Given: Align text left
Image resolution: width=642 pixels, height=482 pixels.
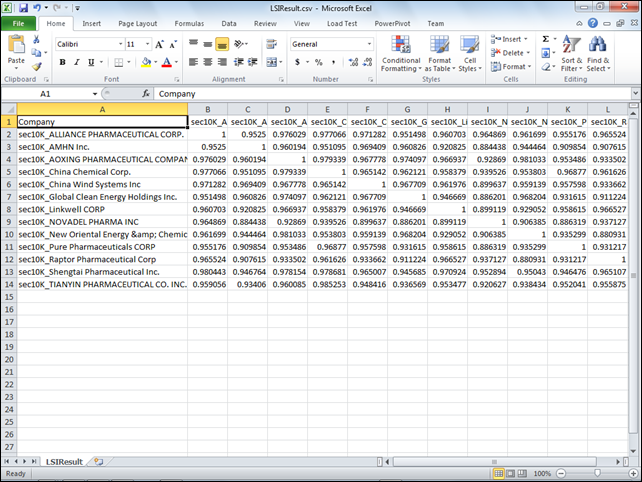Looking at the screenshot, I should (x=193, y=62).
